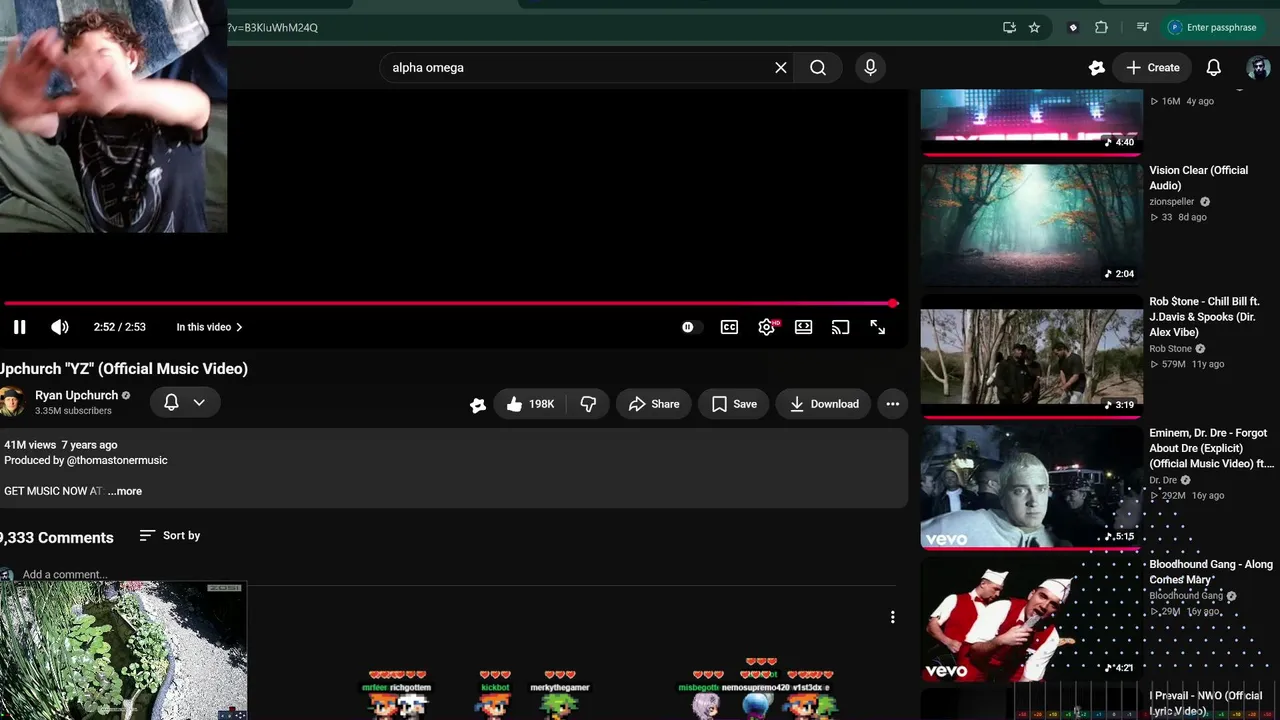1280x720 pixels.
Task: Expand the description with ...more
Action: click(x=125, y=491)
